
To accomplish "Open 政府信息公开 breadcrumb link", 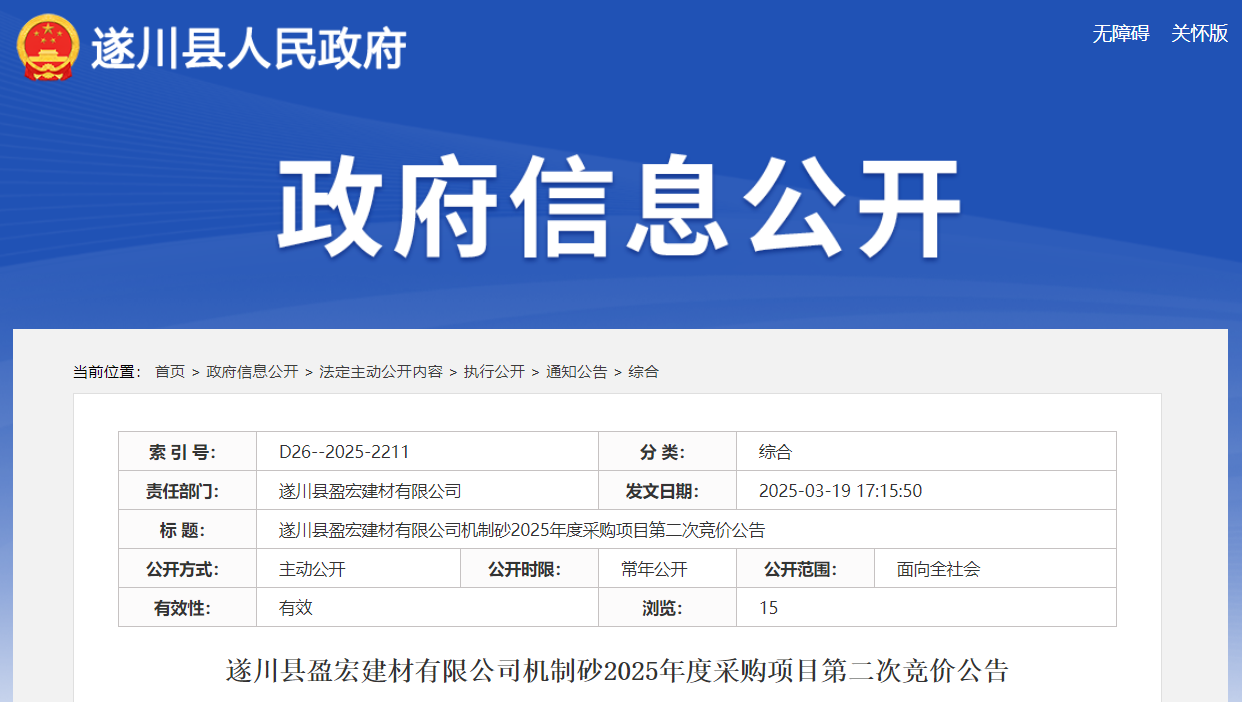I will coord(252,372).
